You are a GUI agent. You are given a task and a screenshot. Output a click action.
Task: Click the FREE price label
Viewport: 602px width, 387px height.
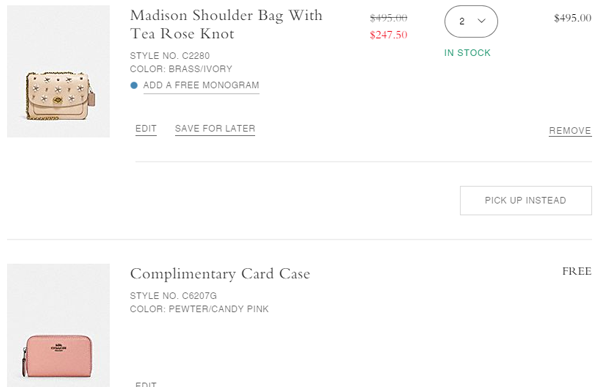point(577,271)
